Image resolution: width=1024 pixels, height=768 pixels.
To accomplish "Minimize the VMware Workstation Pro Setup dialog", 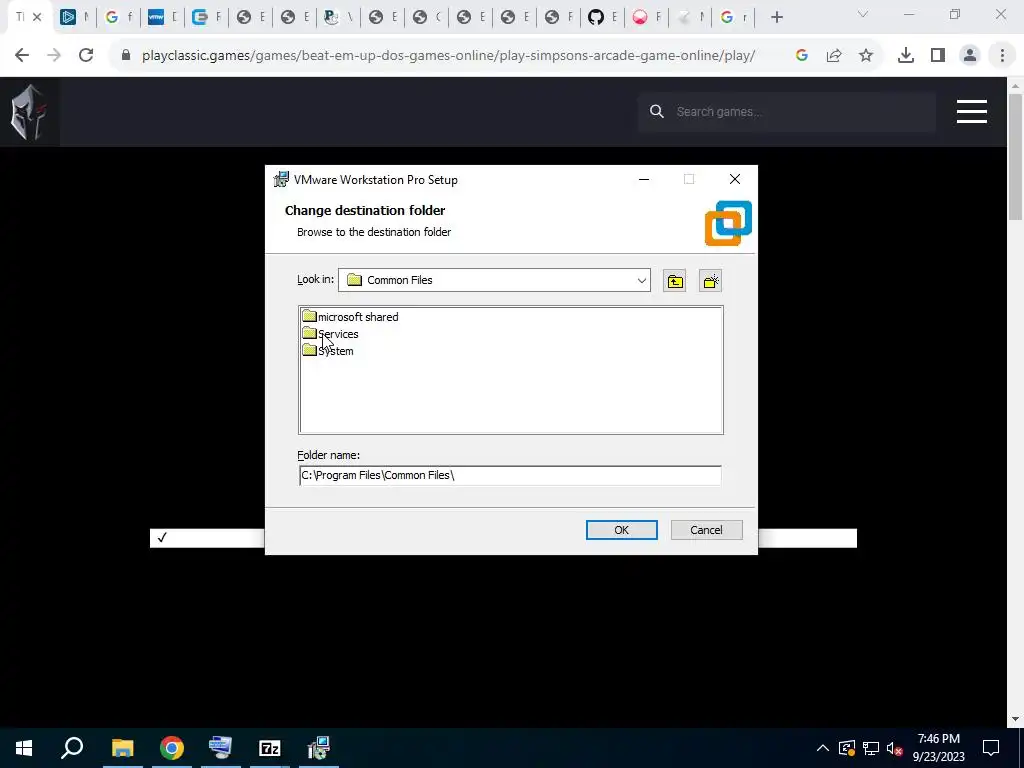I will [x=644, y=180].
